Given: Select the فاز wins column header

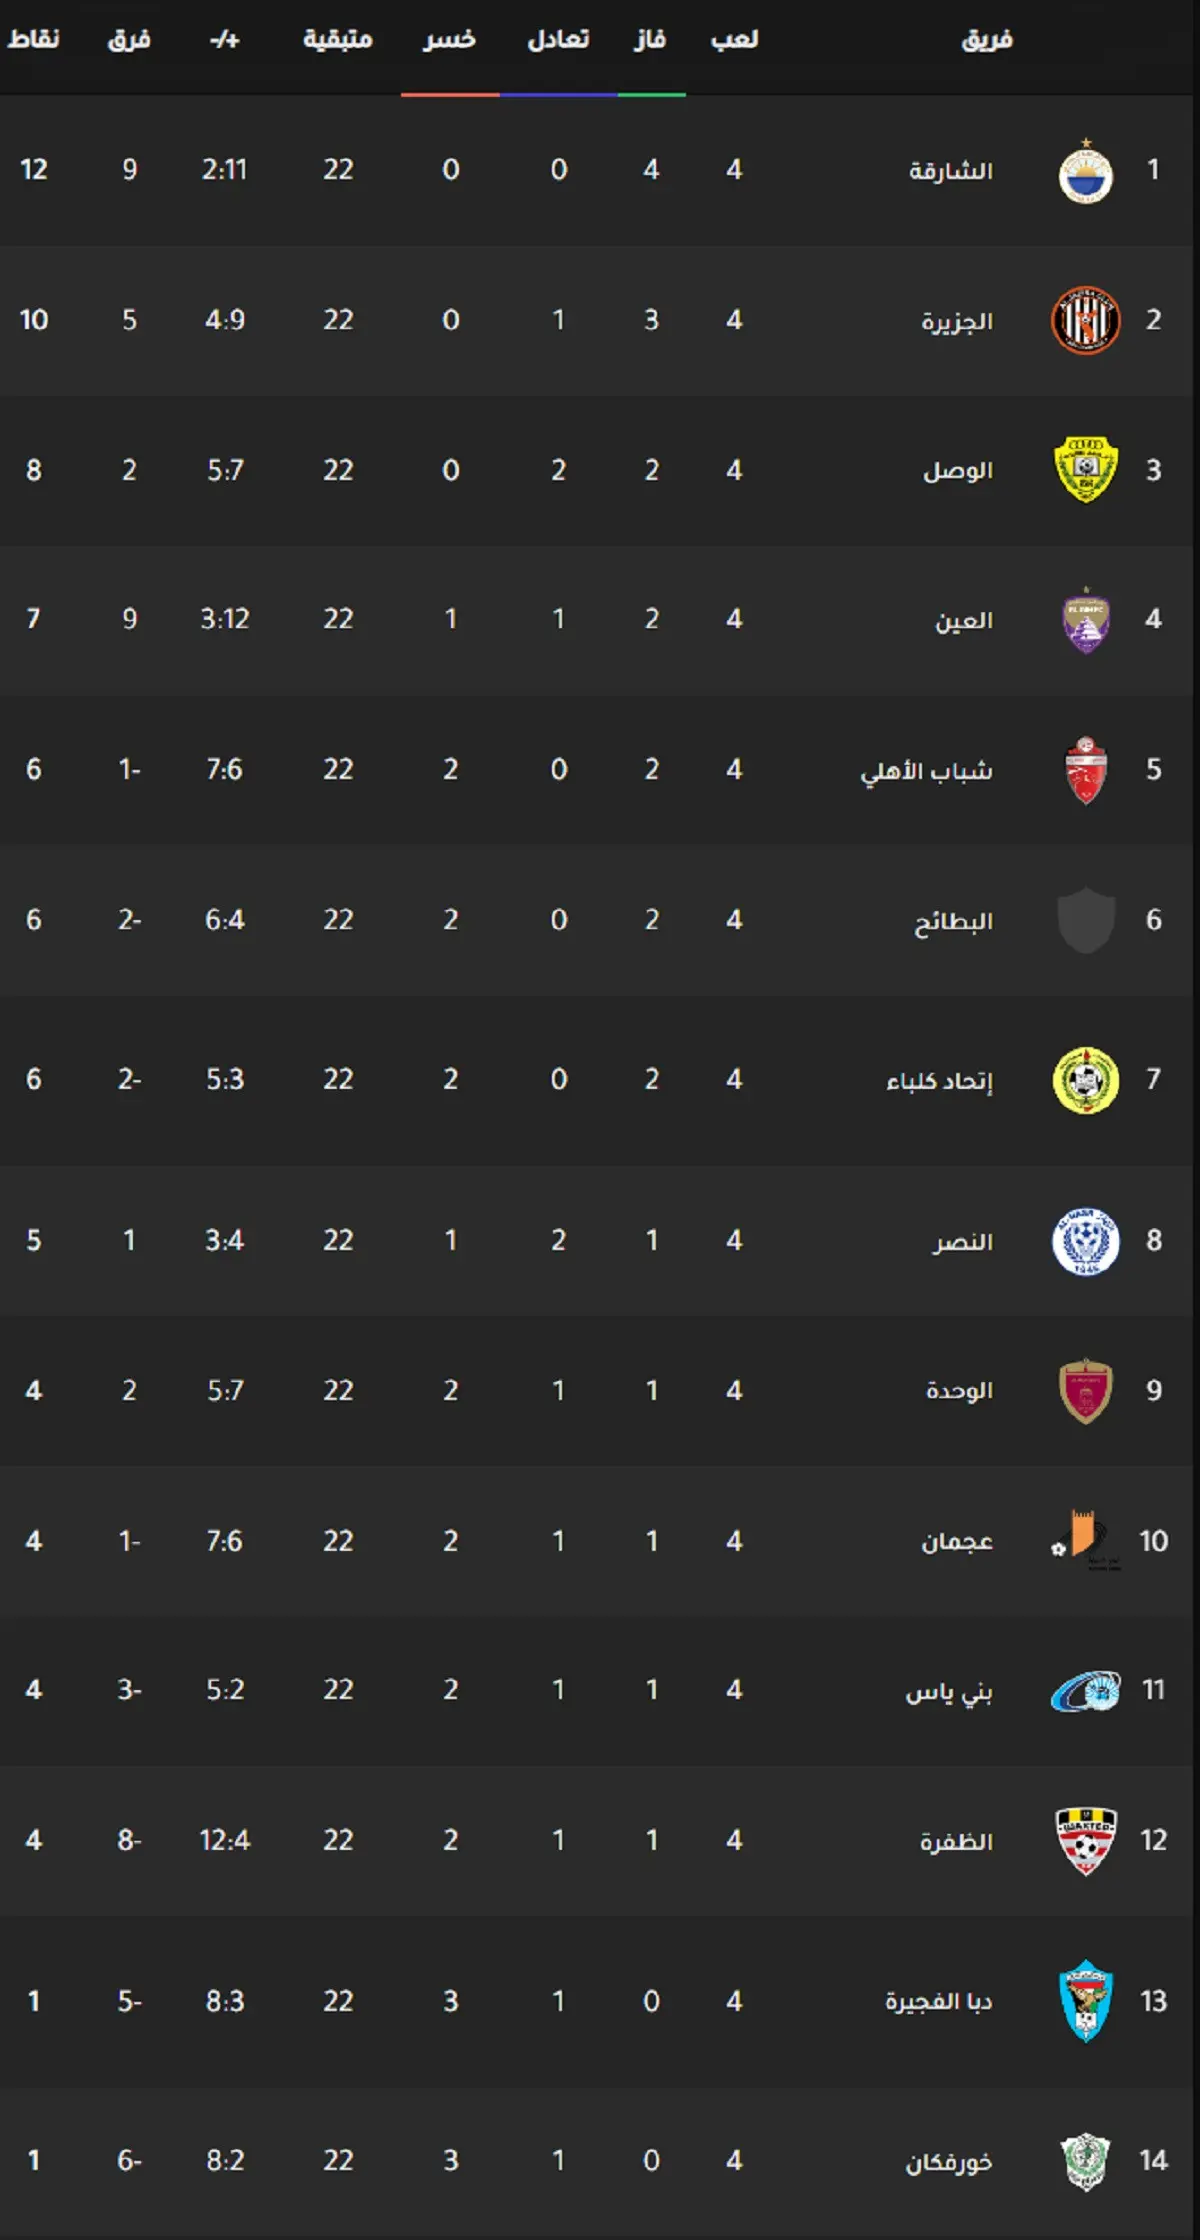Looking at the screenshot, I should 650,39.
